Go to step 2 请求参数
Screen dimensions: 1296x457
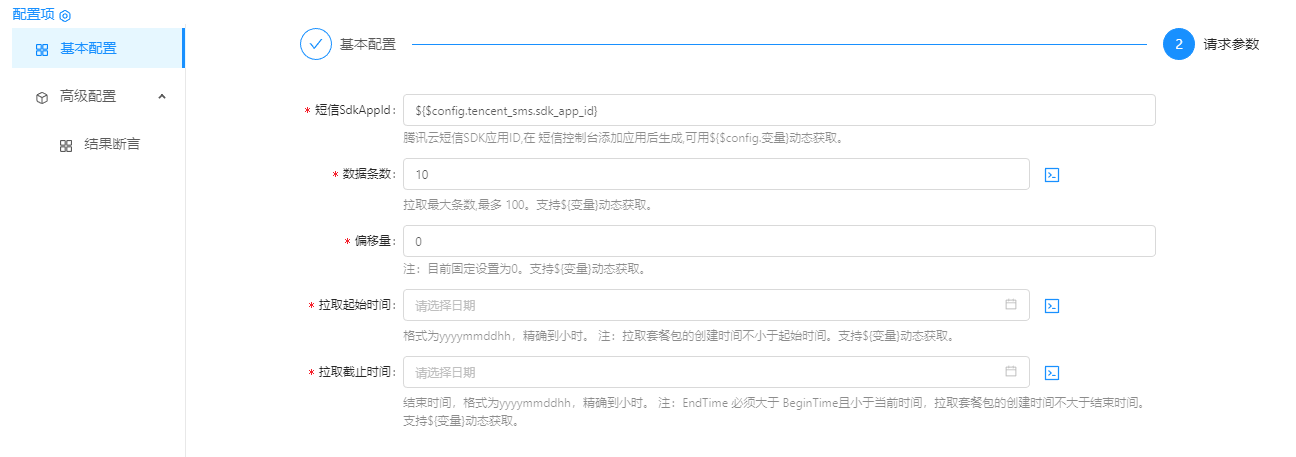pyautogui.click(x=1179, y=44)
